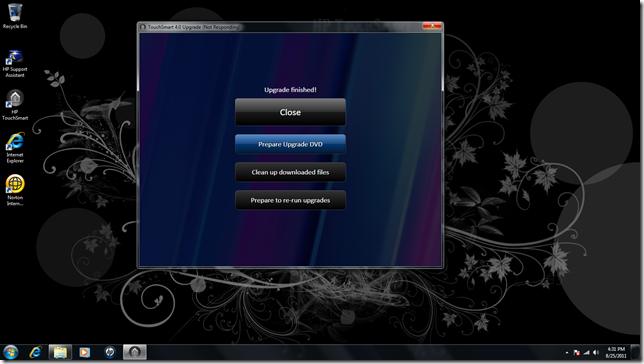644x364 pixels.
Task: Click the Close button in upgrade dialog
Action: [x=290, y=112]
